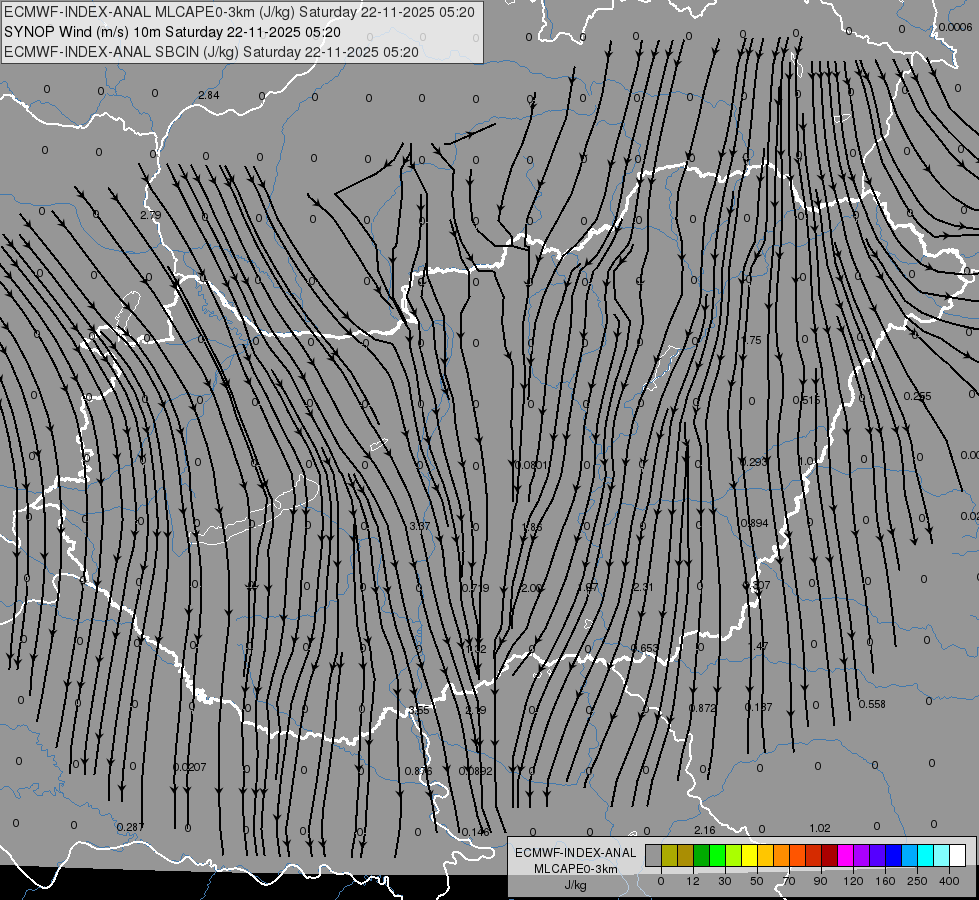The image size is (979, 900).
Task: Click the legend tick label 70
Action: pyautogui.click(x=789, y=881)
